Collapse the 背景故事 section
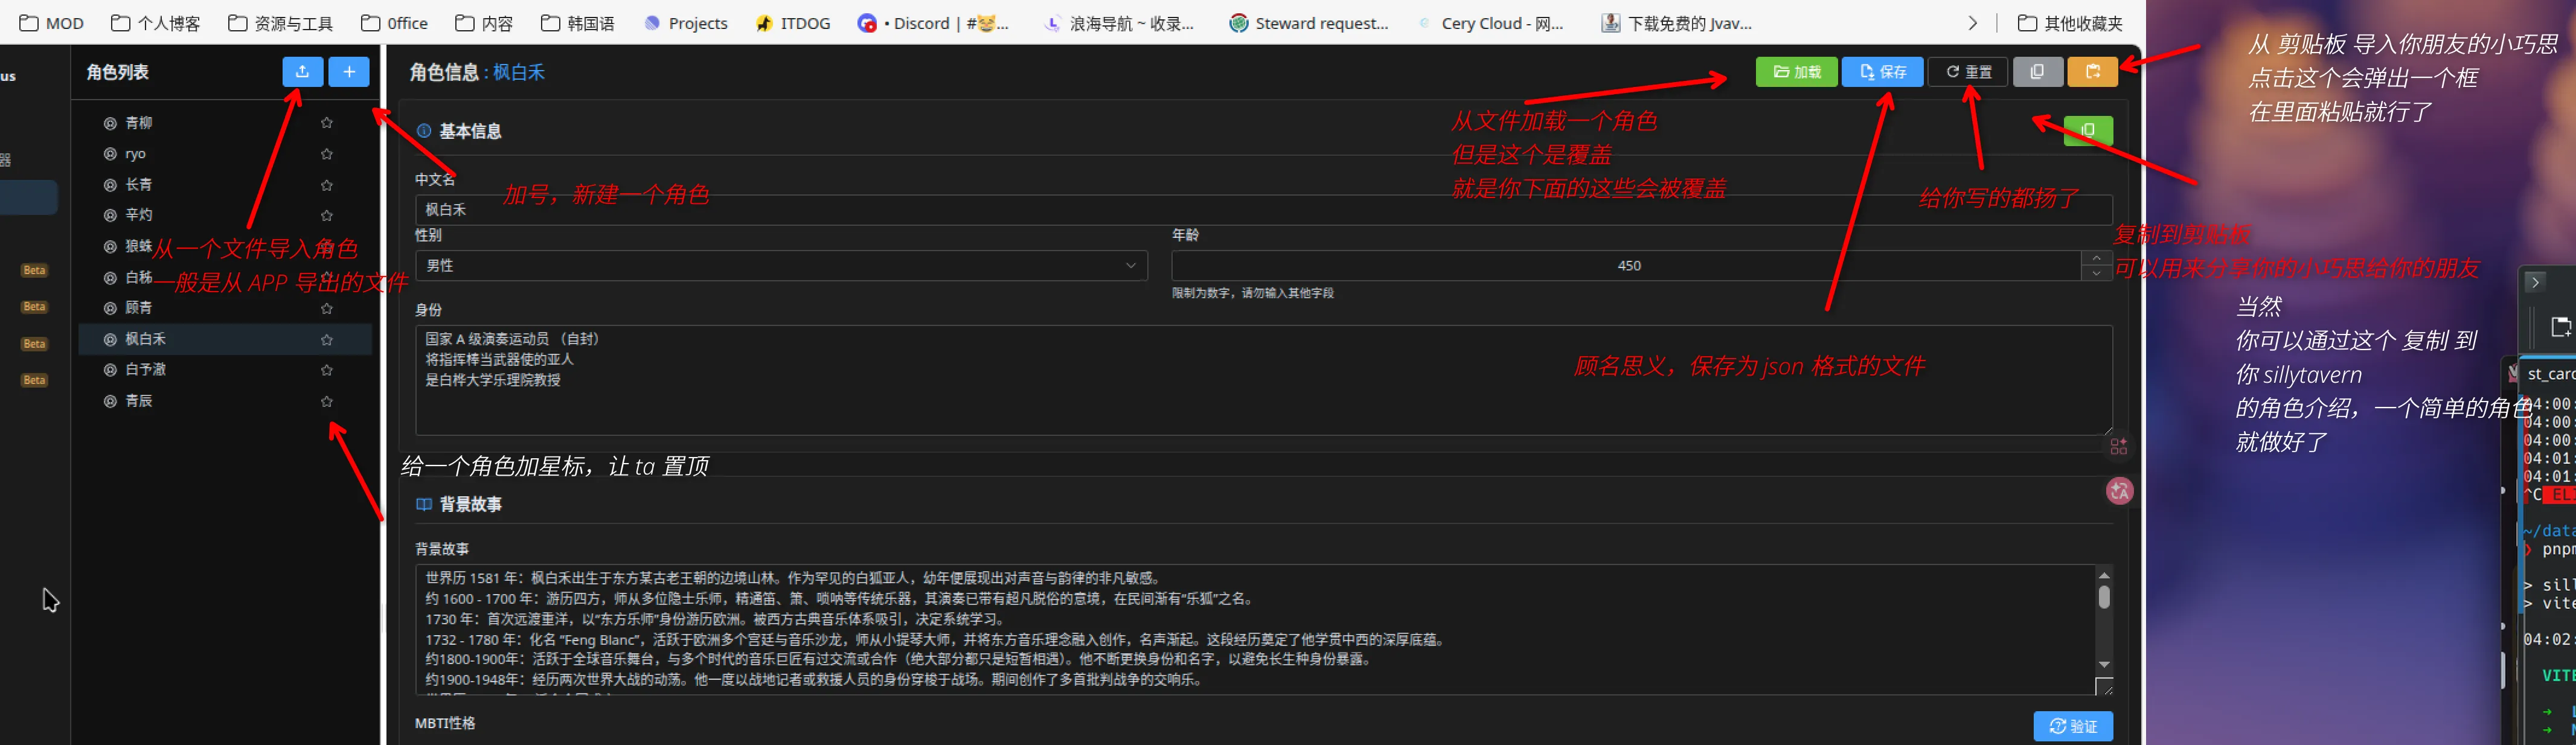Screen dimensions: 2576x745 pos(470,504)
